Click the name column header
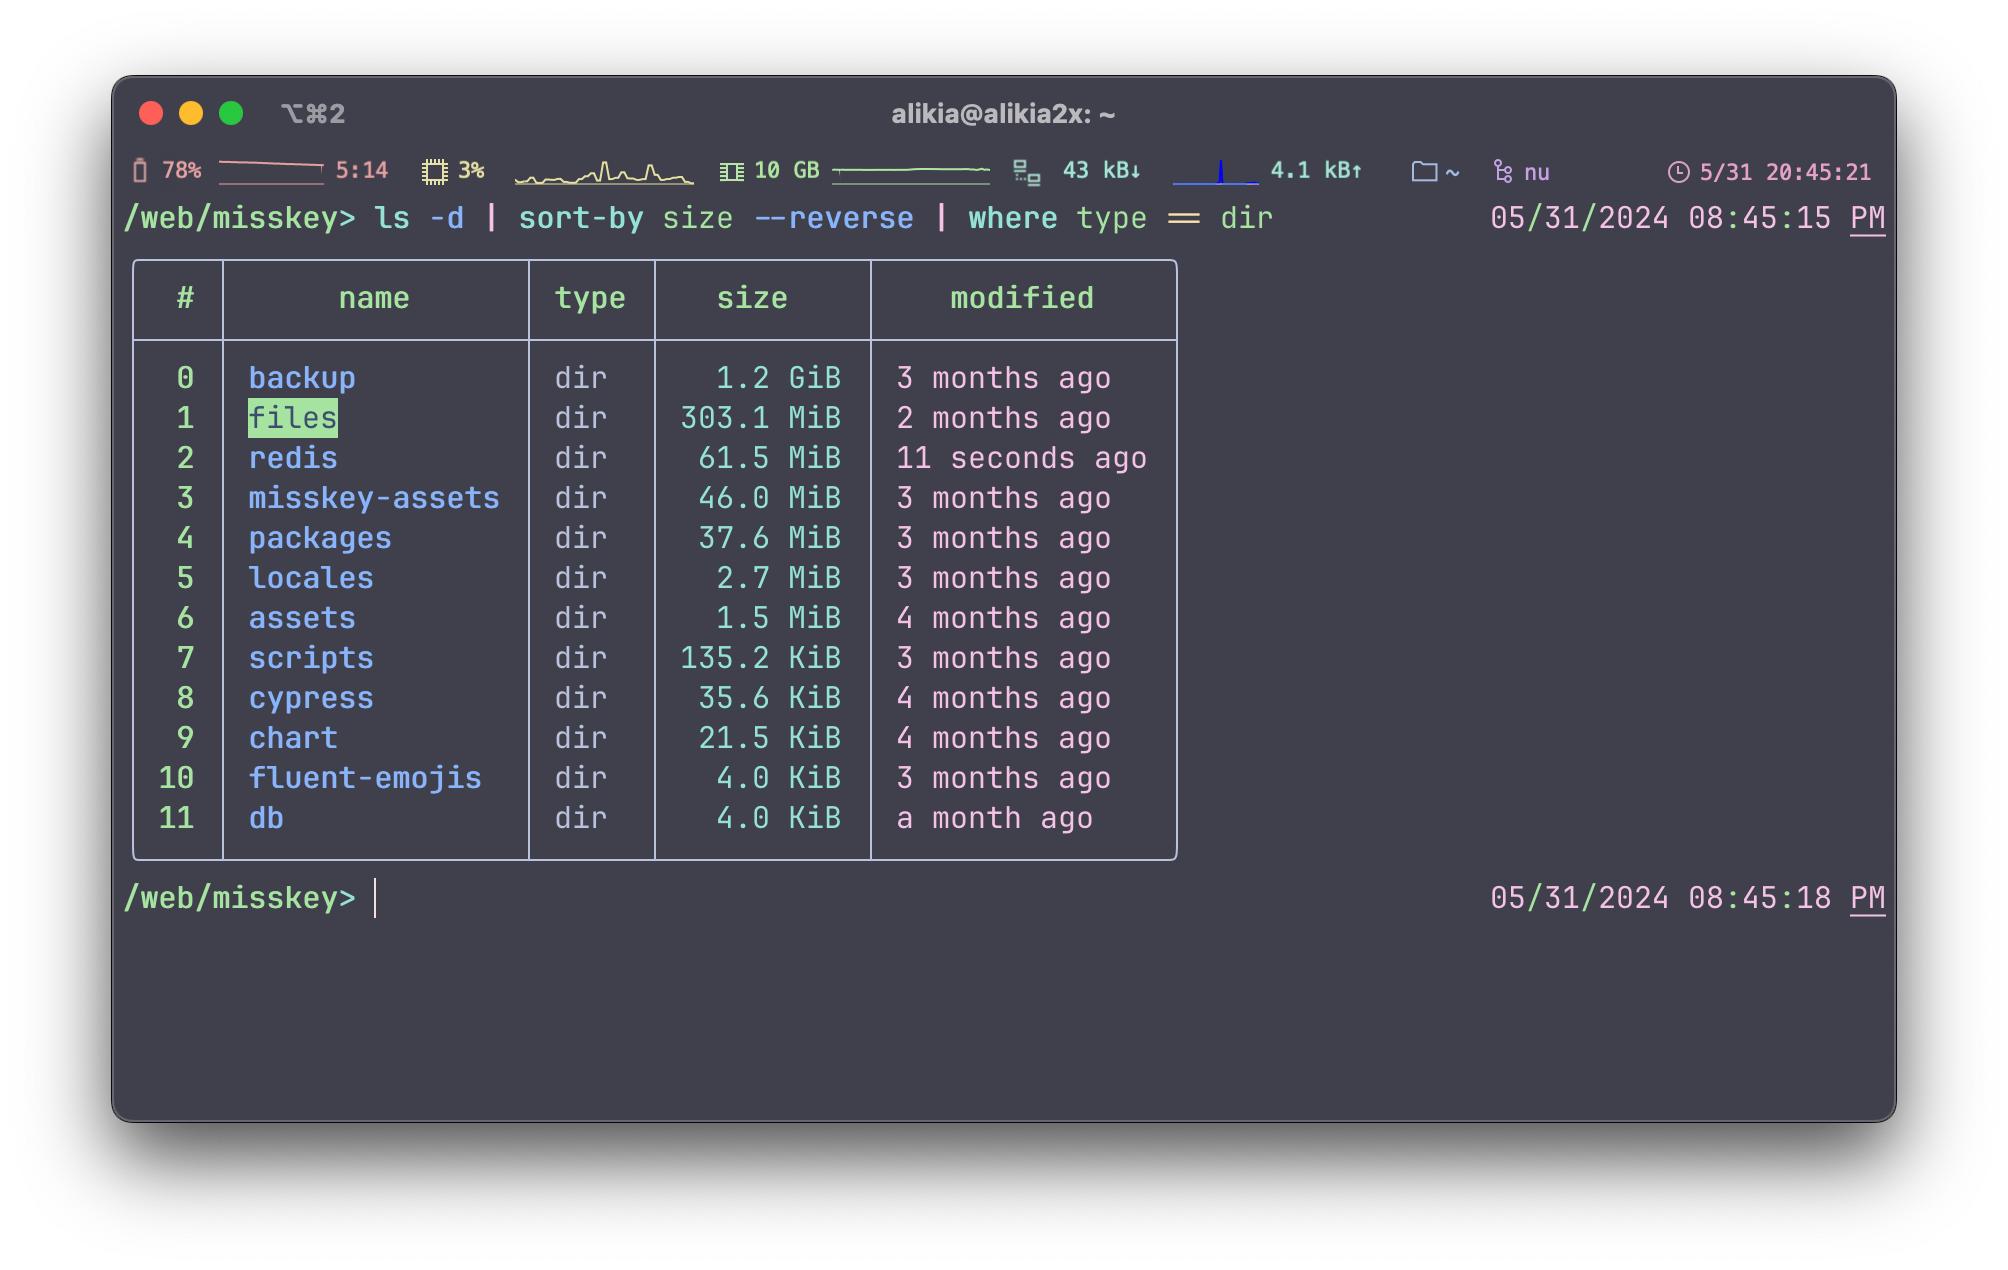Image resolution: width=2008 pixels, height=1270 pixels. (x=374, y=298)
